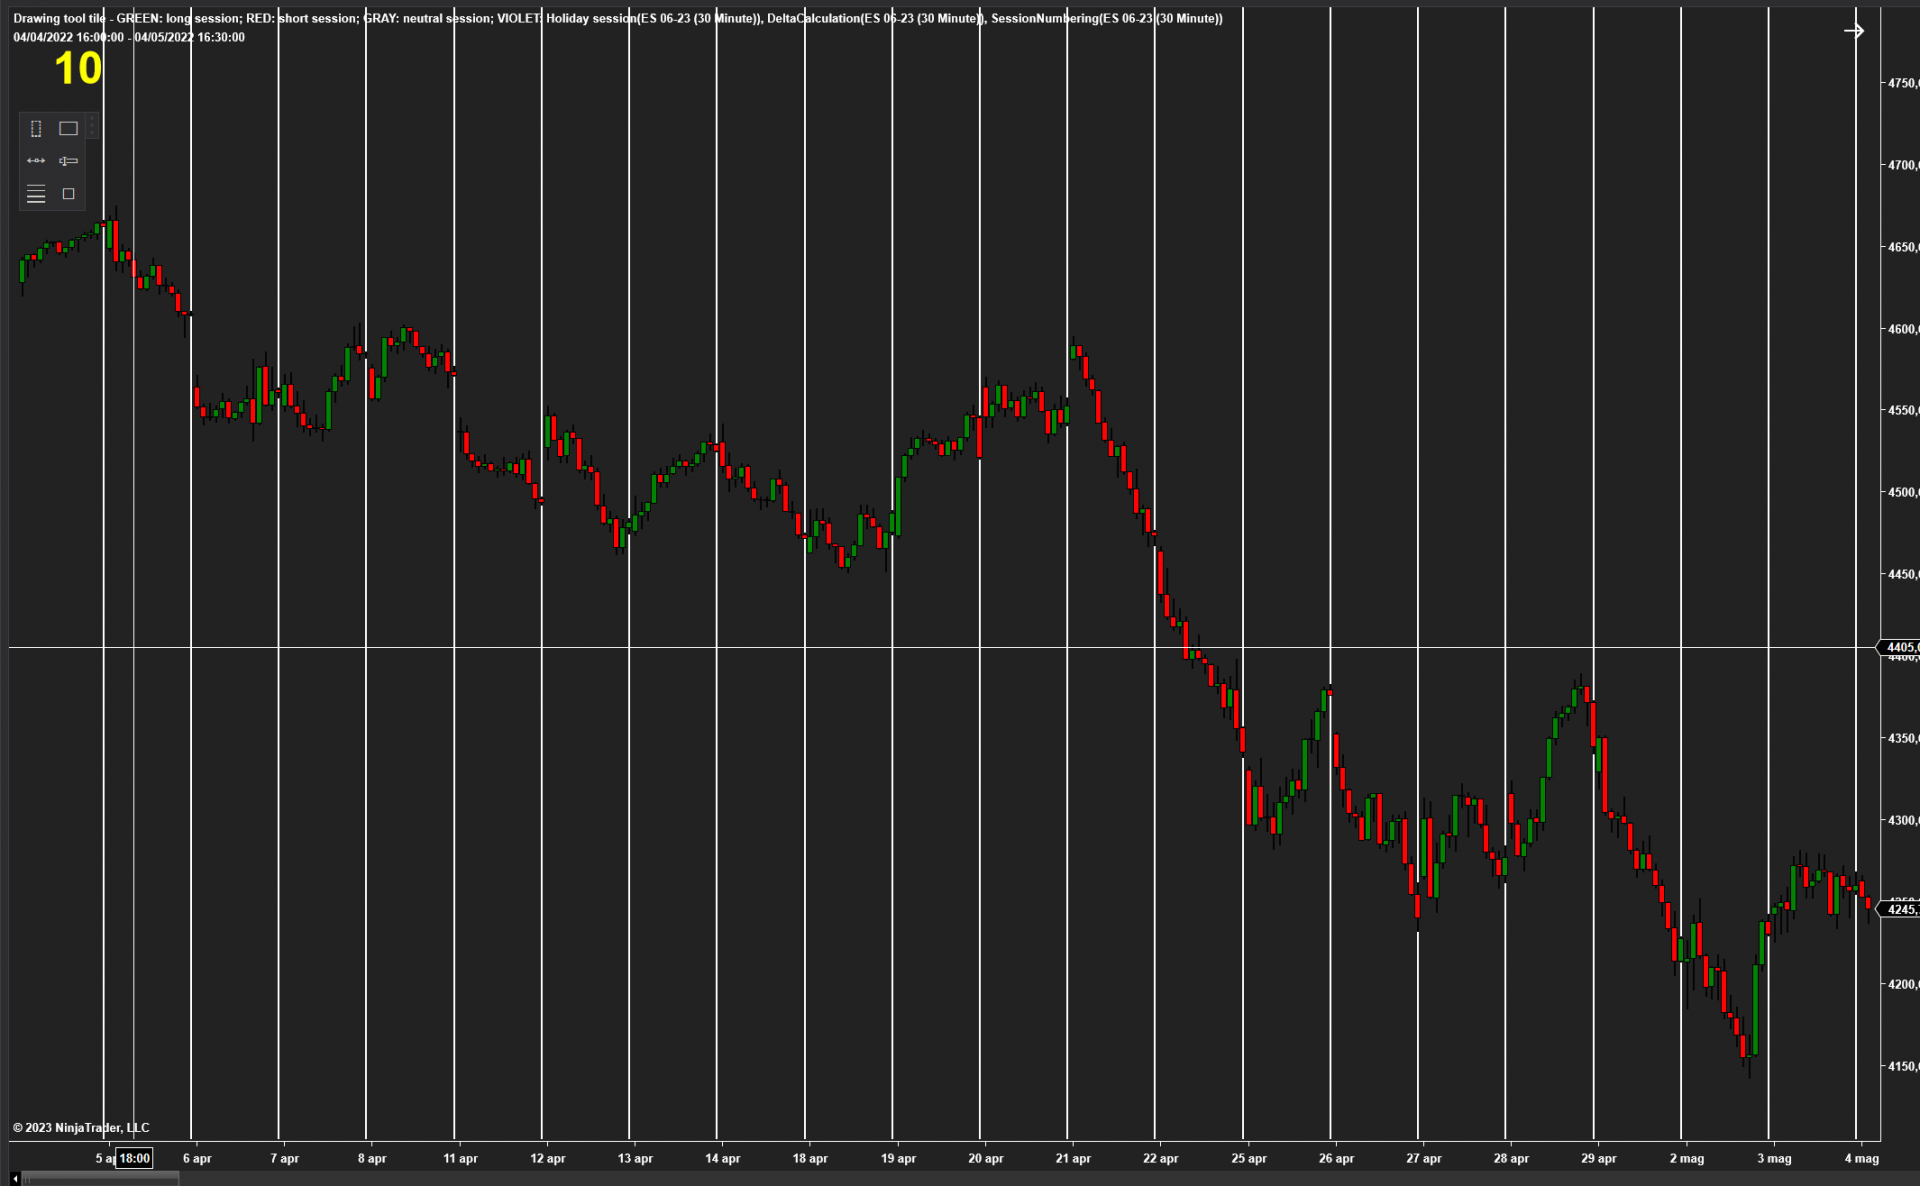This screenshot has width=1920, height=1186.
Task: Click the 21 apr date label
Action: click(x=1073, y=1158)
